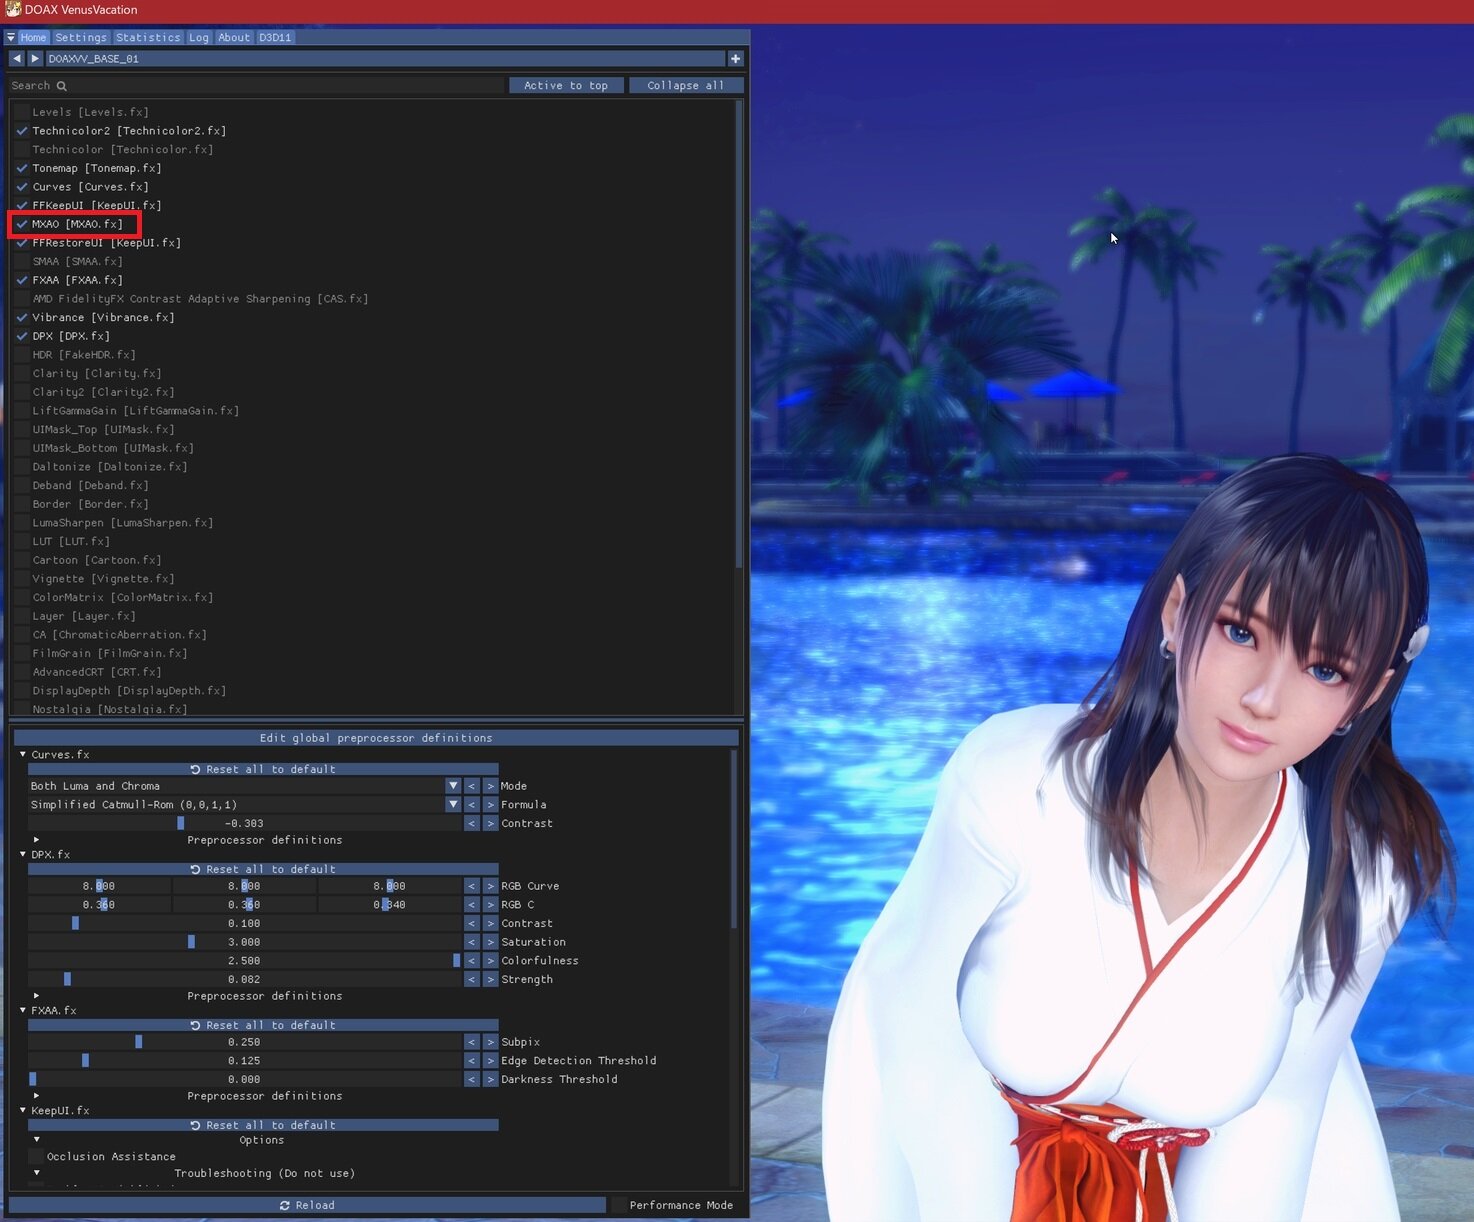Click the Reload button
Image resolution: width=1474 pixels, height=1222 pixels.
click(307, 1205)
